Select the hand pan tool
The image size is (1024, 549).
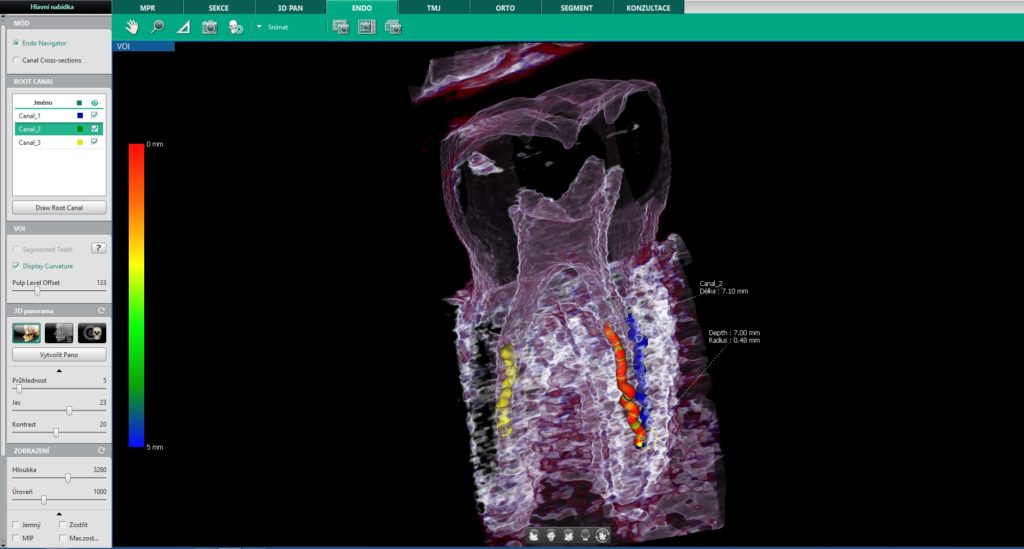pos(131,27)
